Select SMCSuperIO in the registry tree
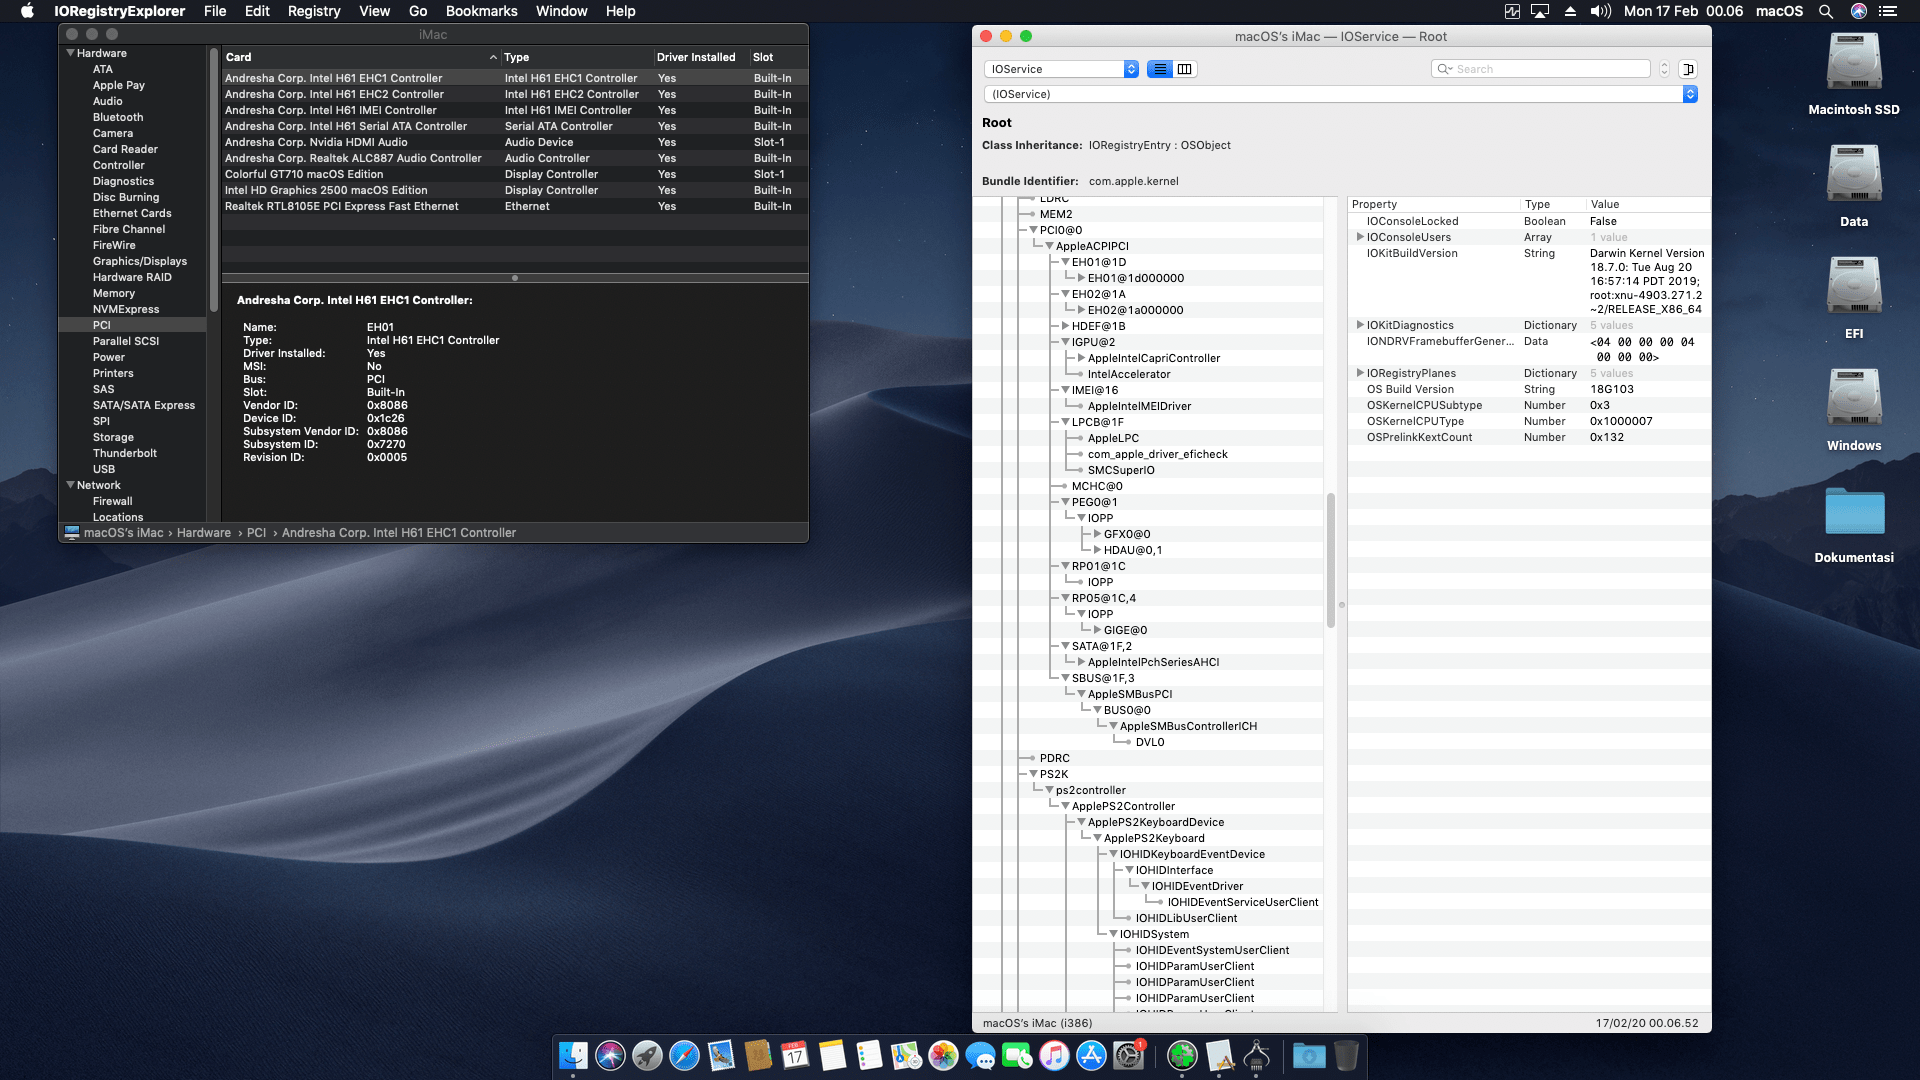Viewport: 1920px width, 1080px height. pos(1121,470)
